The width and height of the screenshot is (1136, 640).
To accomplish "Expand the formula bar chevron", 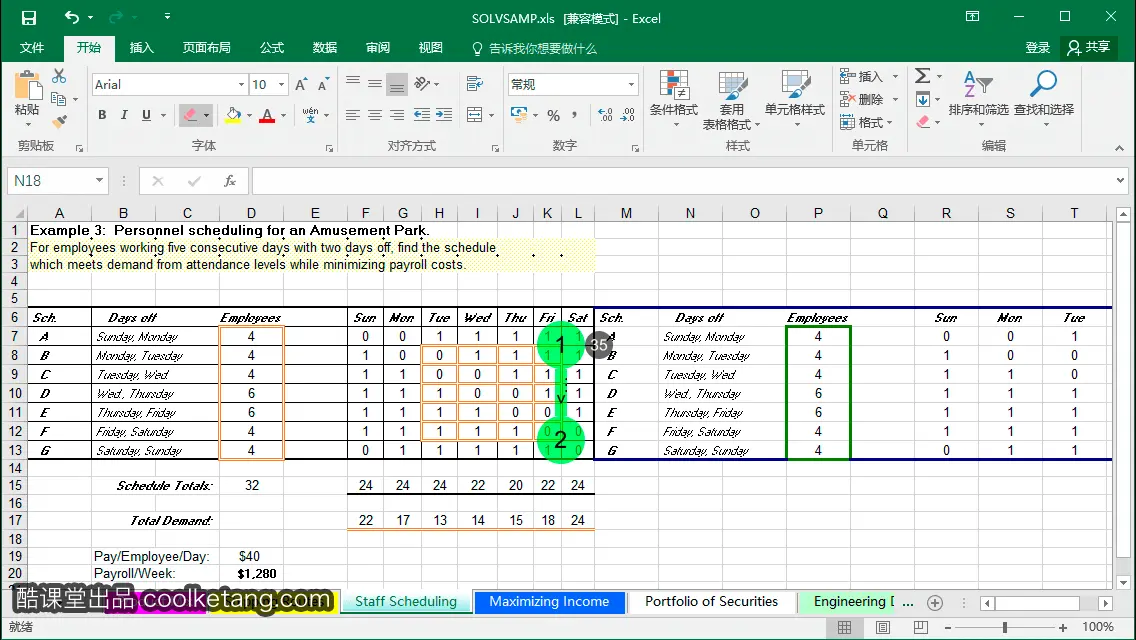I will pos(1120,180).
